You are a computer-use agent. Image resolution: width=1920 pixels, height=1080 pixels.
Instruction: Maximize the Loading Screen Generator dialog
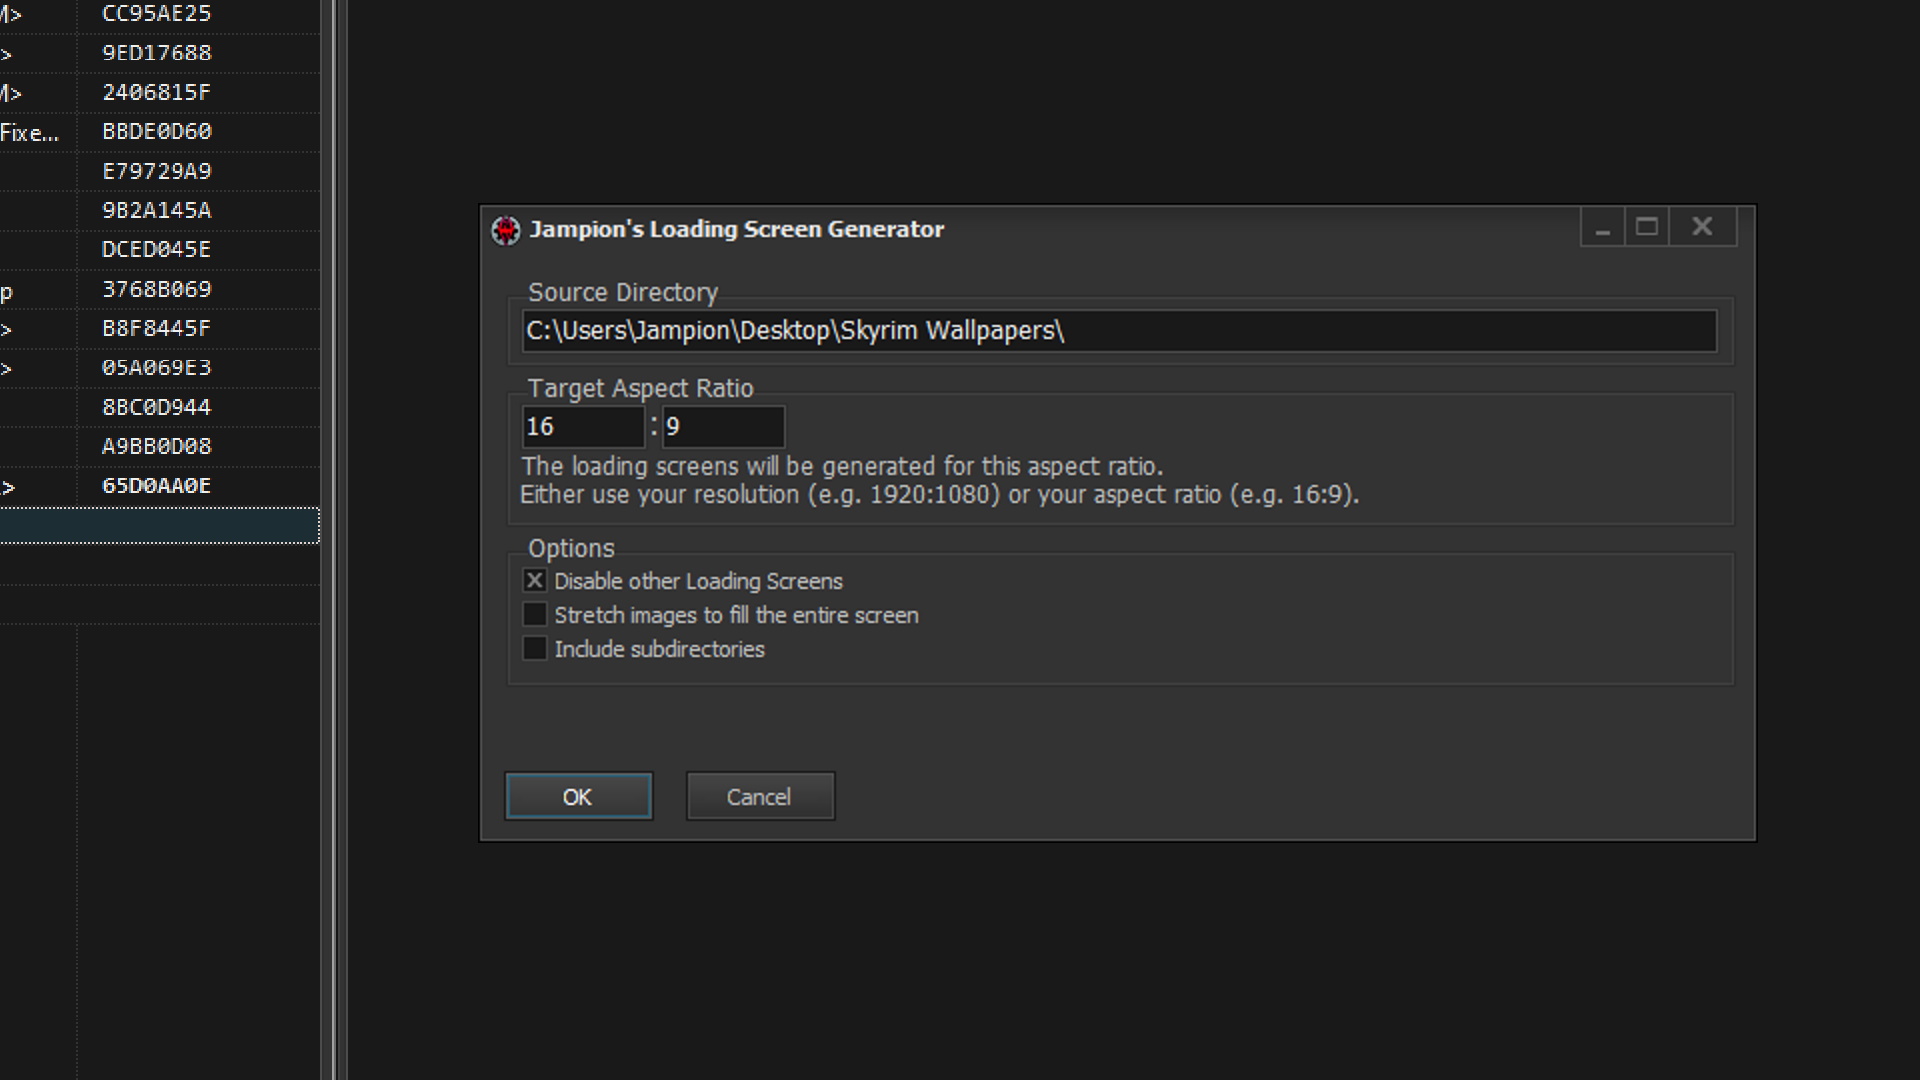[x=1647, y=228]
